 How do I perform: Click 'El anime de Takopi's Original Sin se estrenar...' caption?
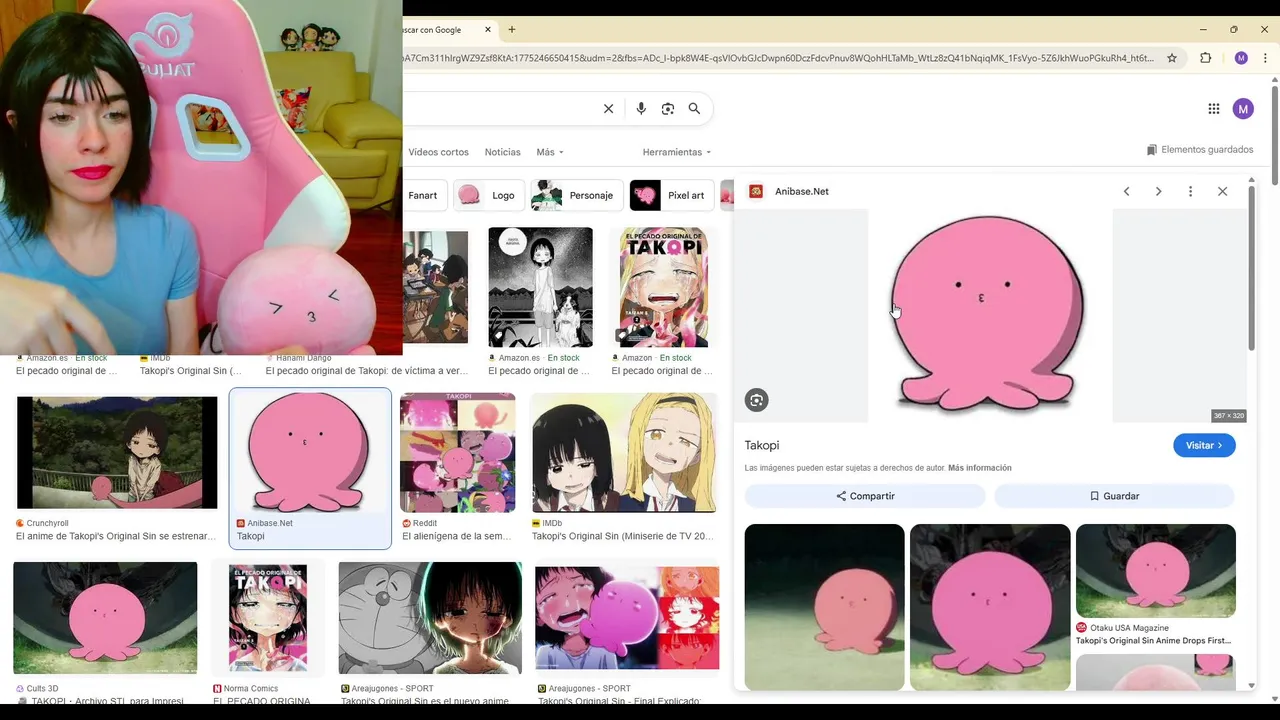coord(116,537)
